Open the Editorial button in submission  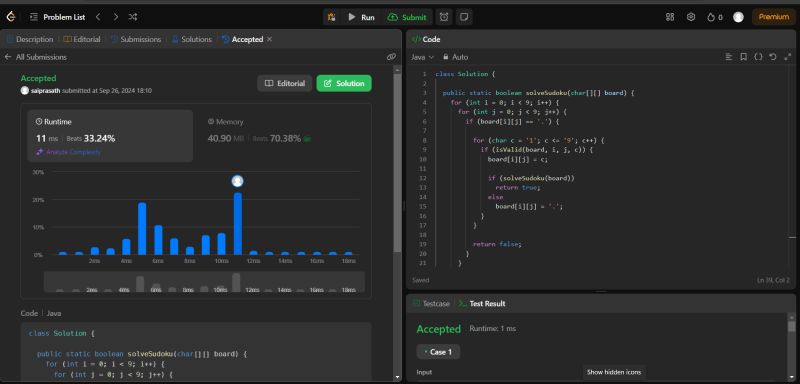click(285, 83)
